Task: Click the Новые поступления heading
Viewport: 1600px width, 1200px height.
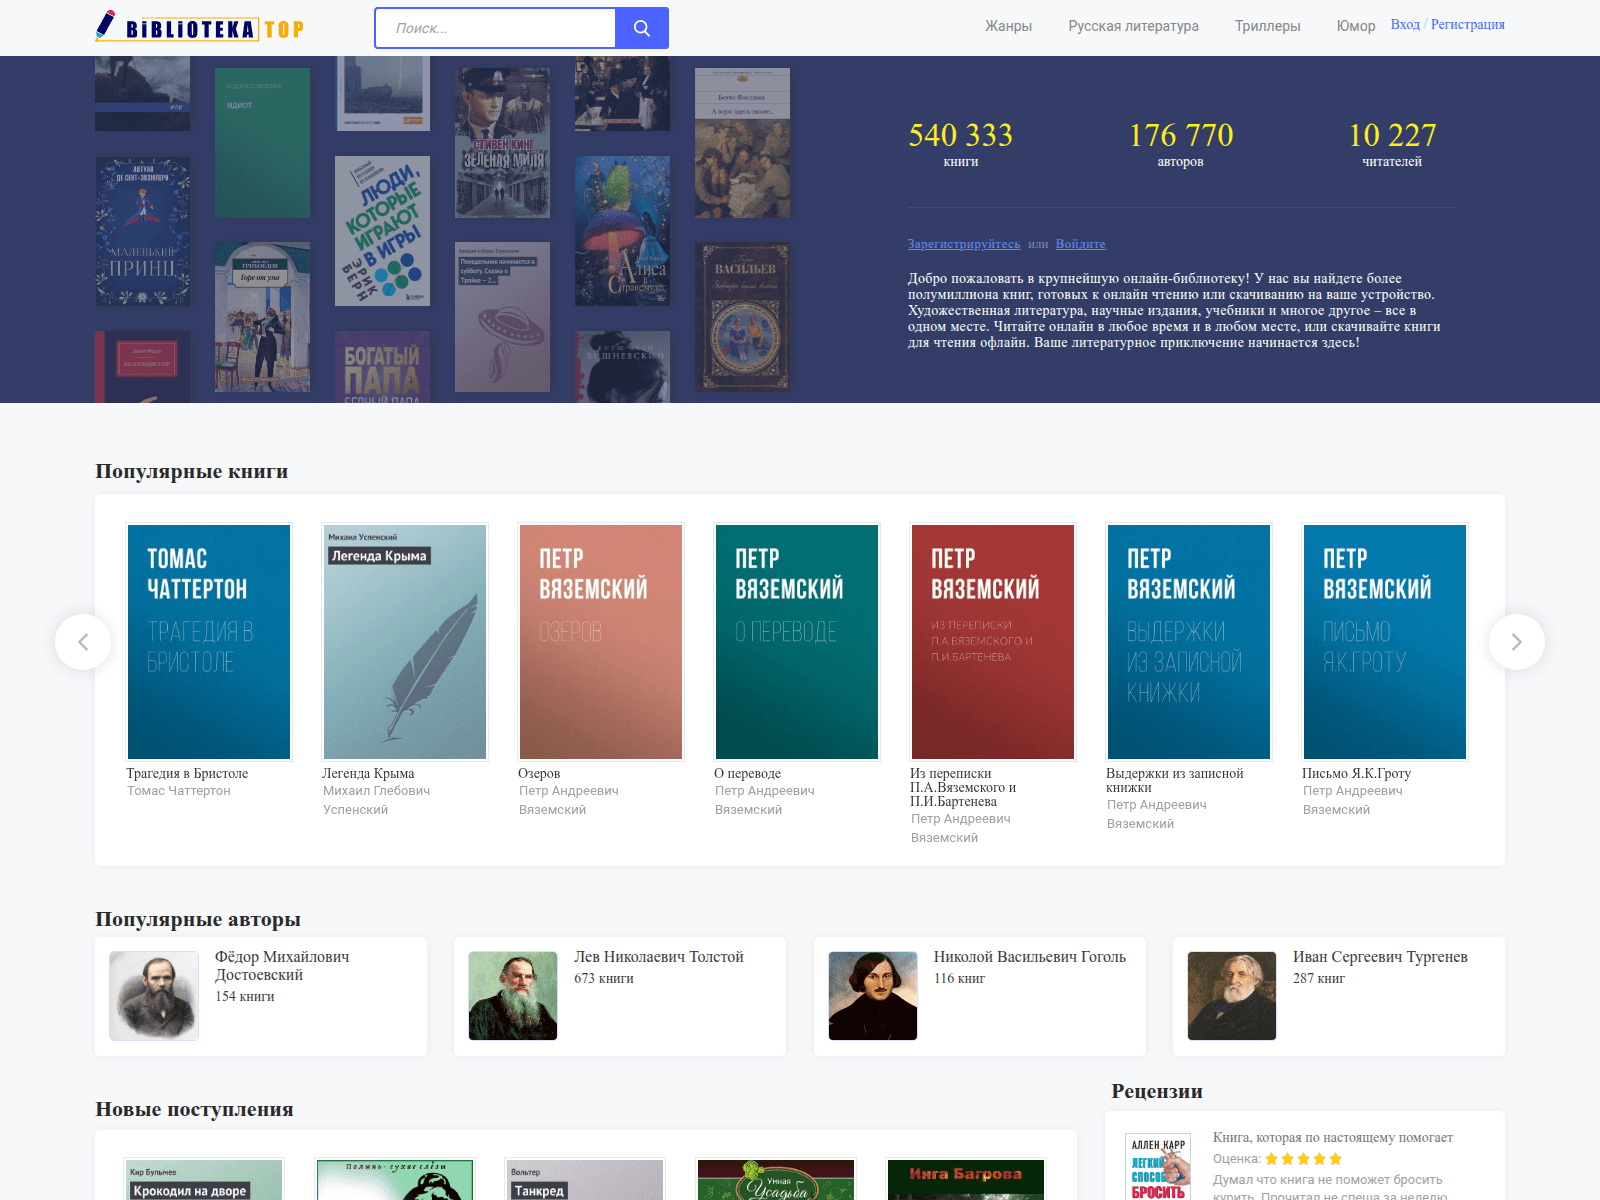Action: pos(194,1109)
